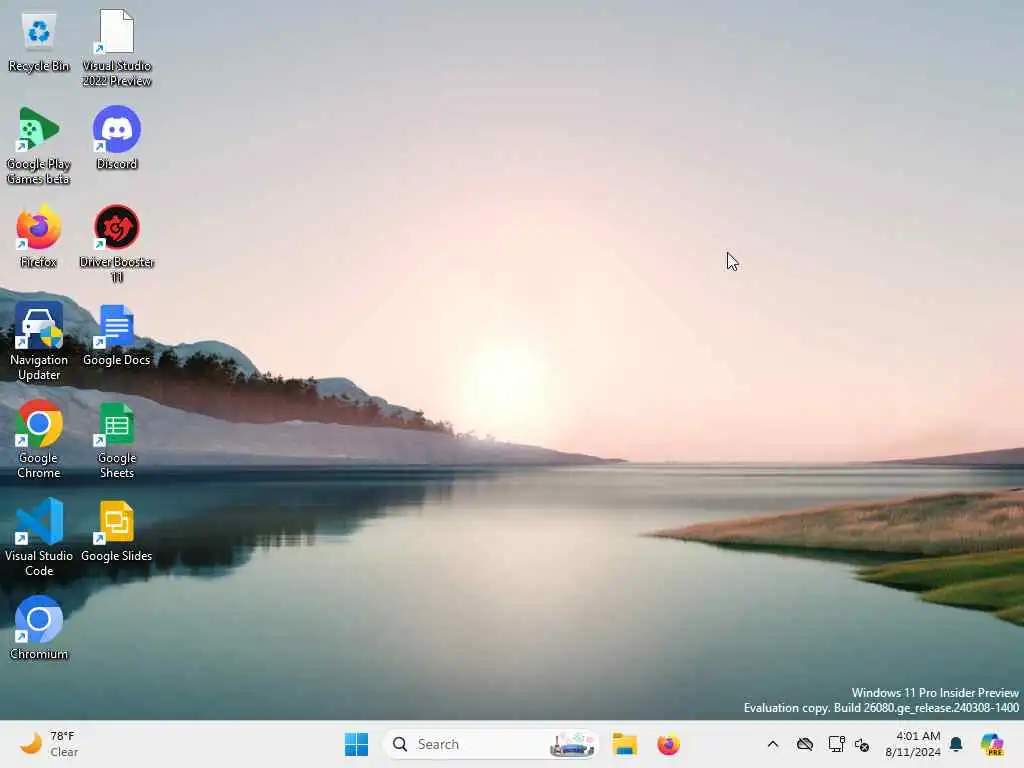Open the Windows Start menu
The image size is (1024, 768).
tap(356, 744)
